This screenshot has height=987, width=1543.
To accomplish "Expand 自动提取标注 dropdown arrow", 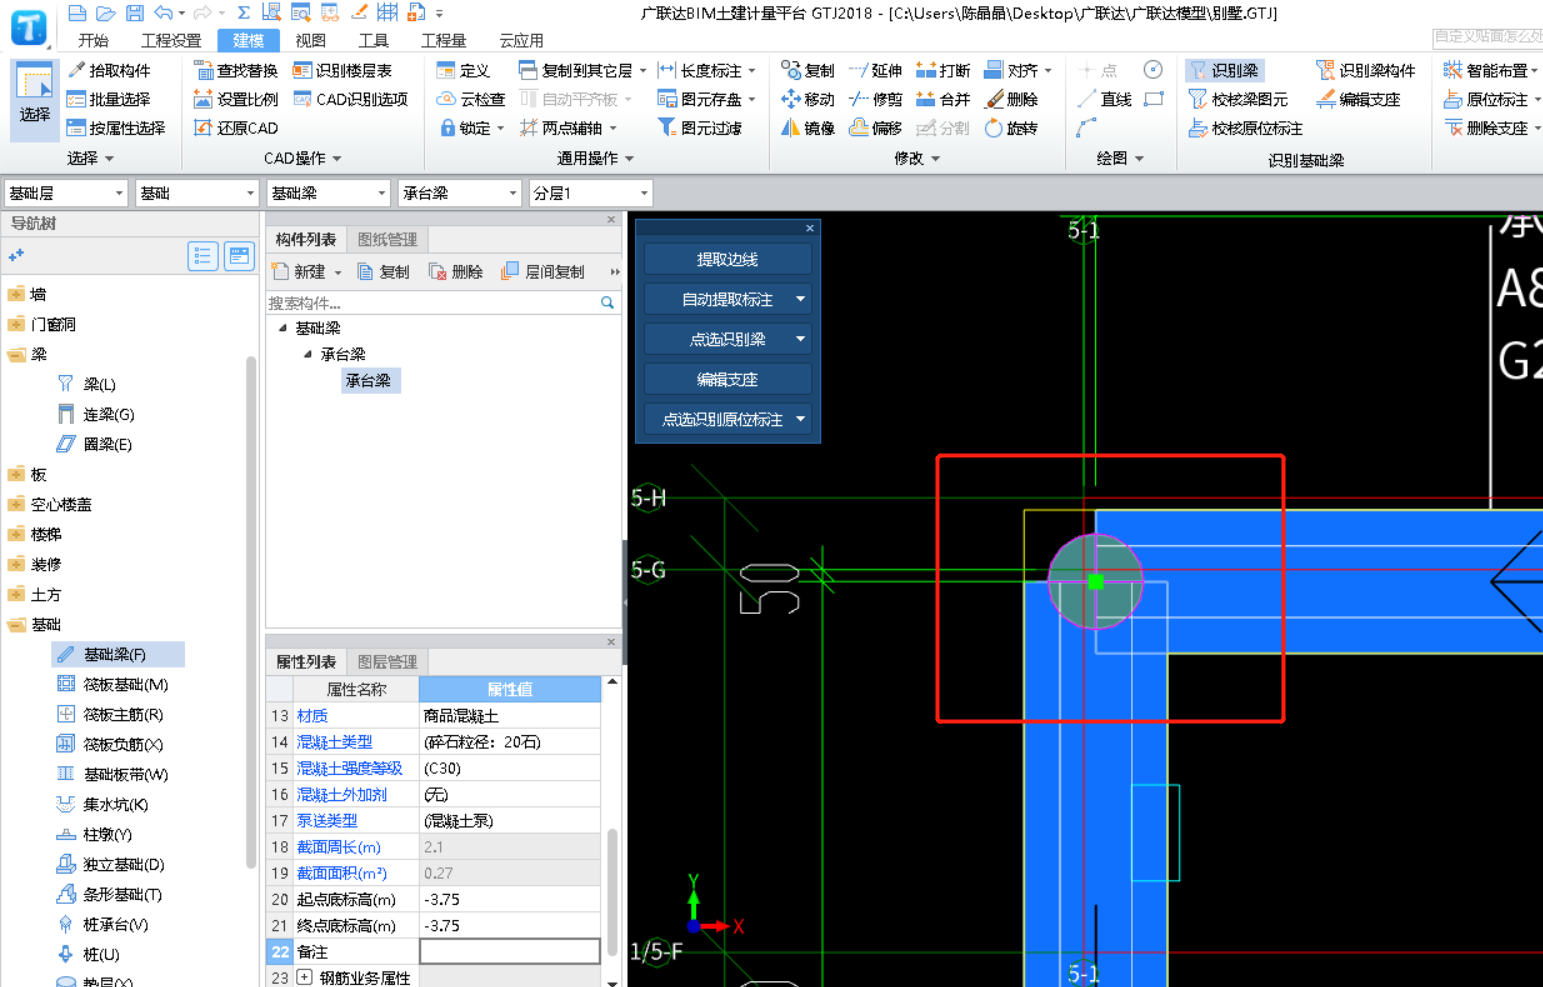I will [800, 299].
